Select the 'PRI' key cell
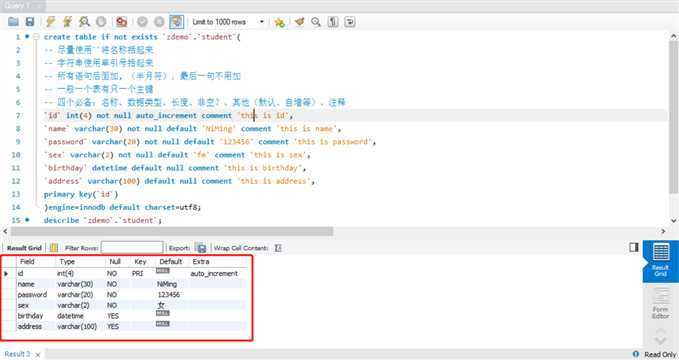This screenshot has height=360, width=679. coord(138,274)
